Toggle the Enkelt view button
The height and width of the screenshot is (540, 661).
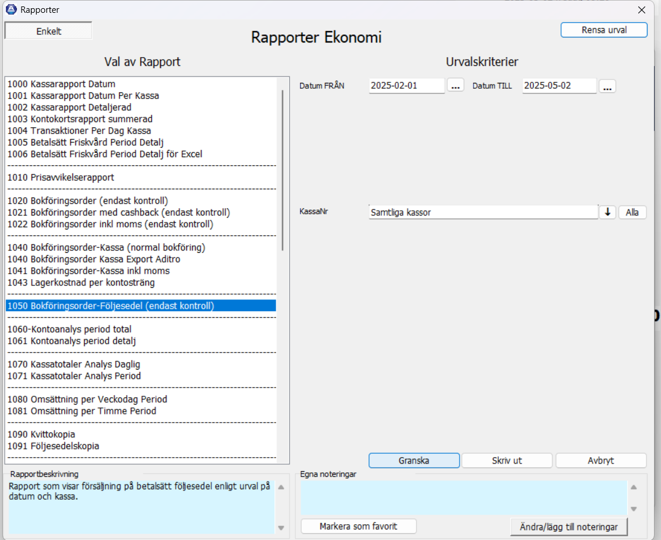(48, 31)
